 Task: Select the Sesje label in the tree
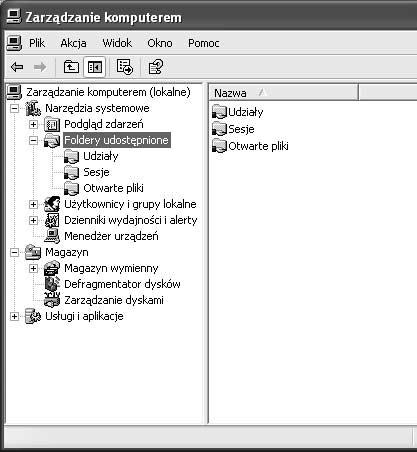[x=96, y=172]
